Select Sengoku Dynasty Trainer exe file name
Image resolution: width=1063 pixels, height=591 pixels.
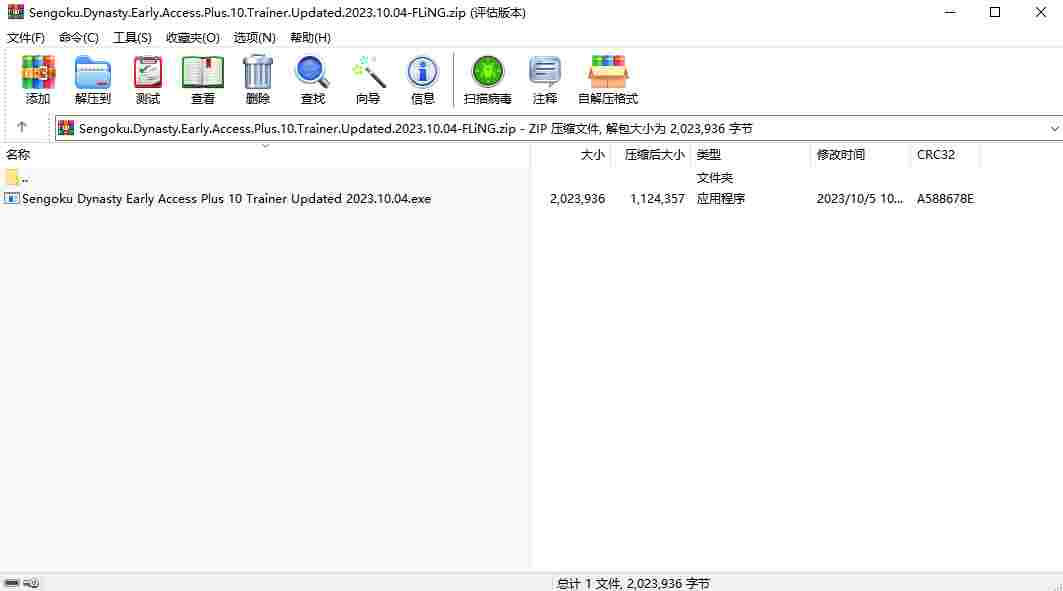click(226, 199)
